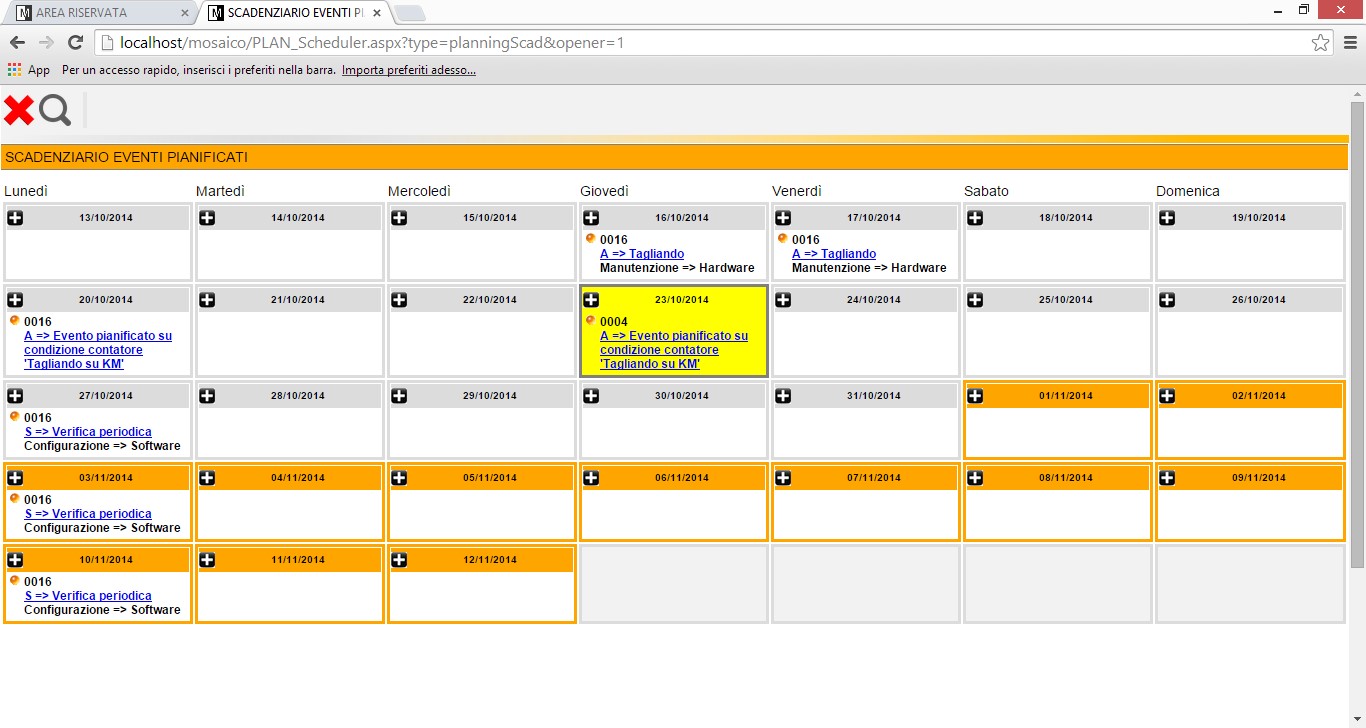Screen dimensions: 1366x728
Task: Click plus icon for 01/11/2014
Action: [975, 396]
